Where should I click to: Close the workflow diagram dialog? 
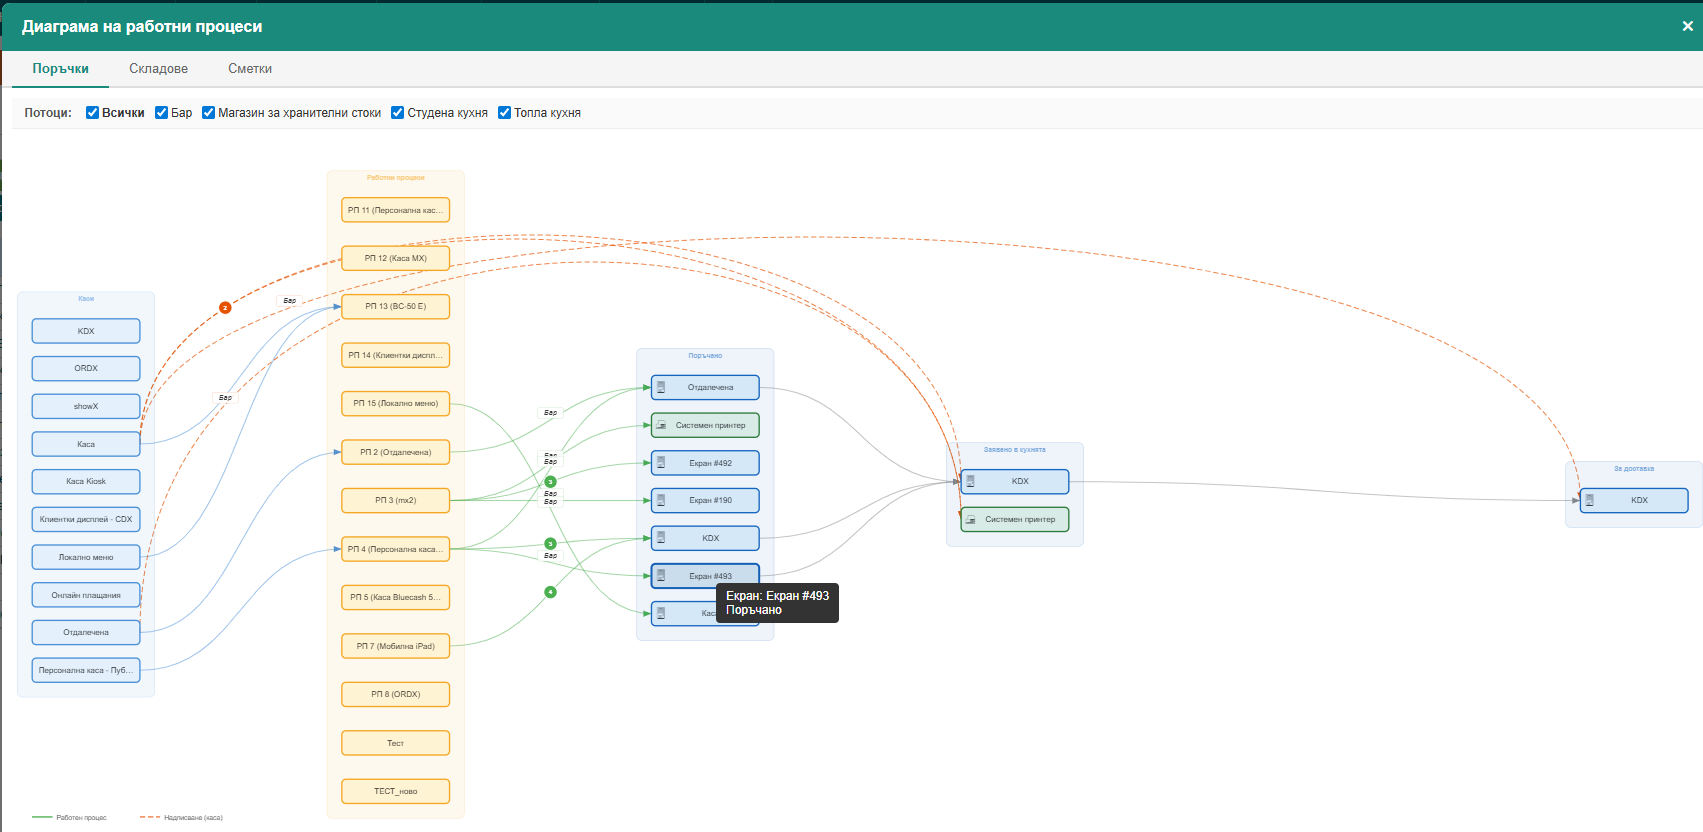[1687, 26]
